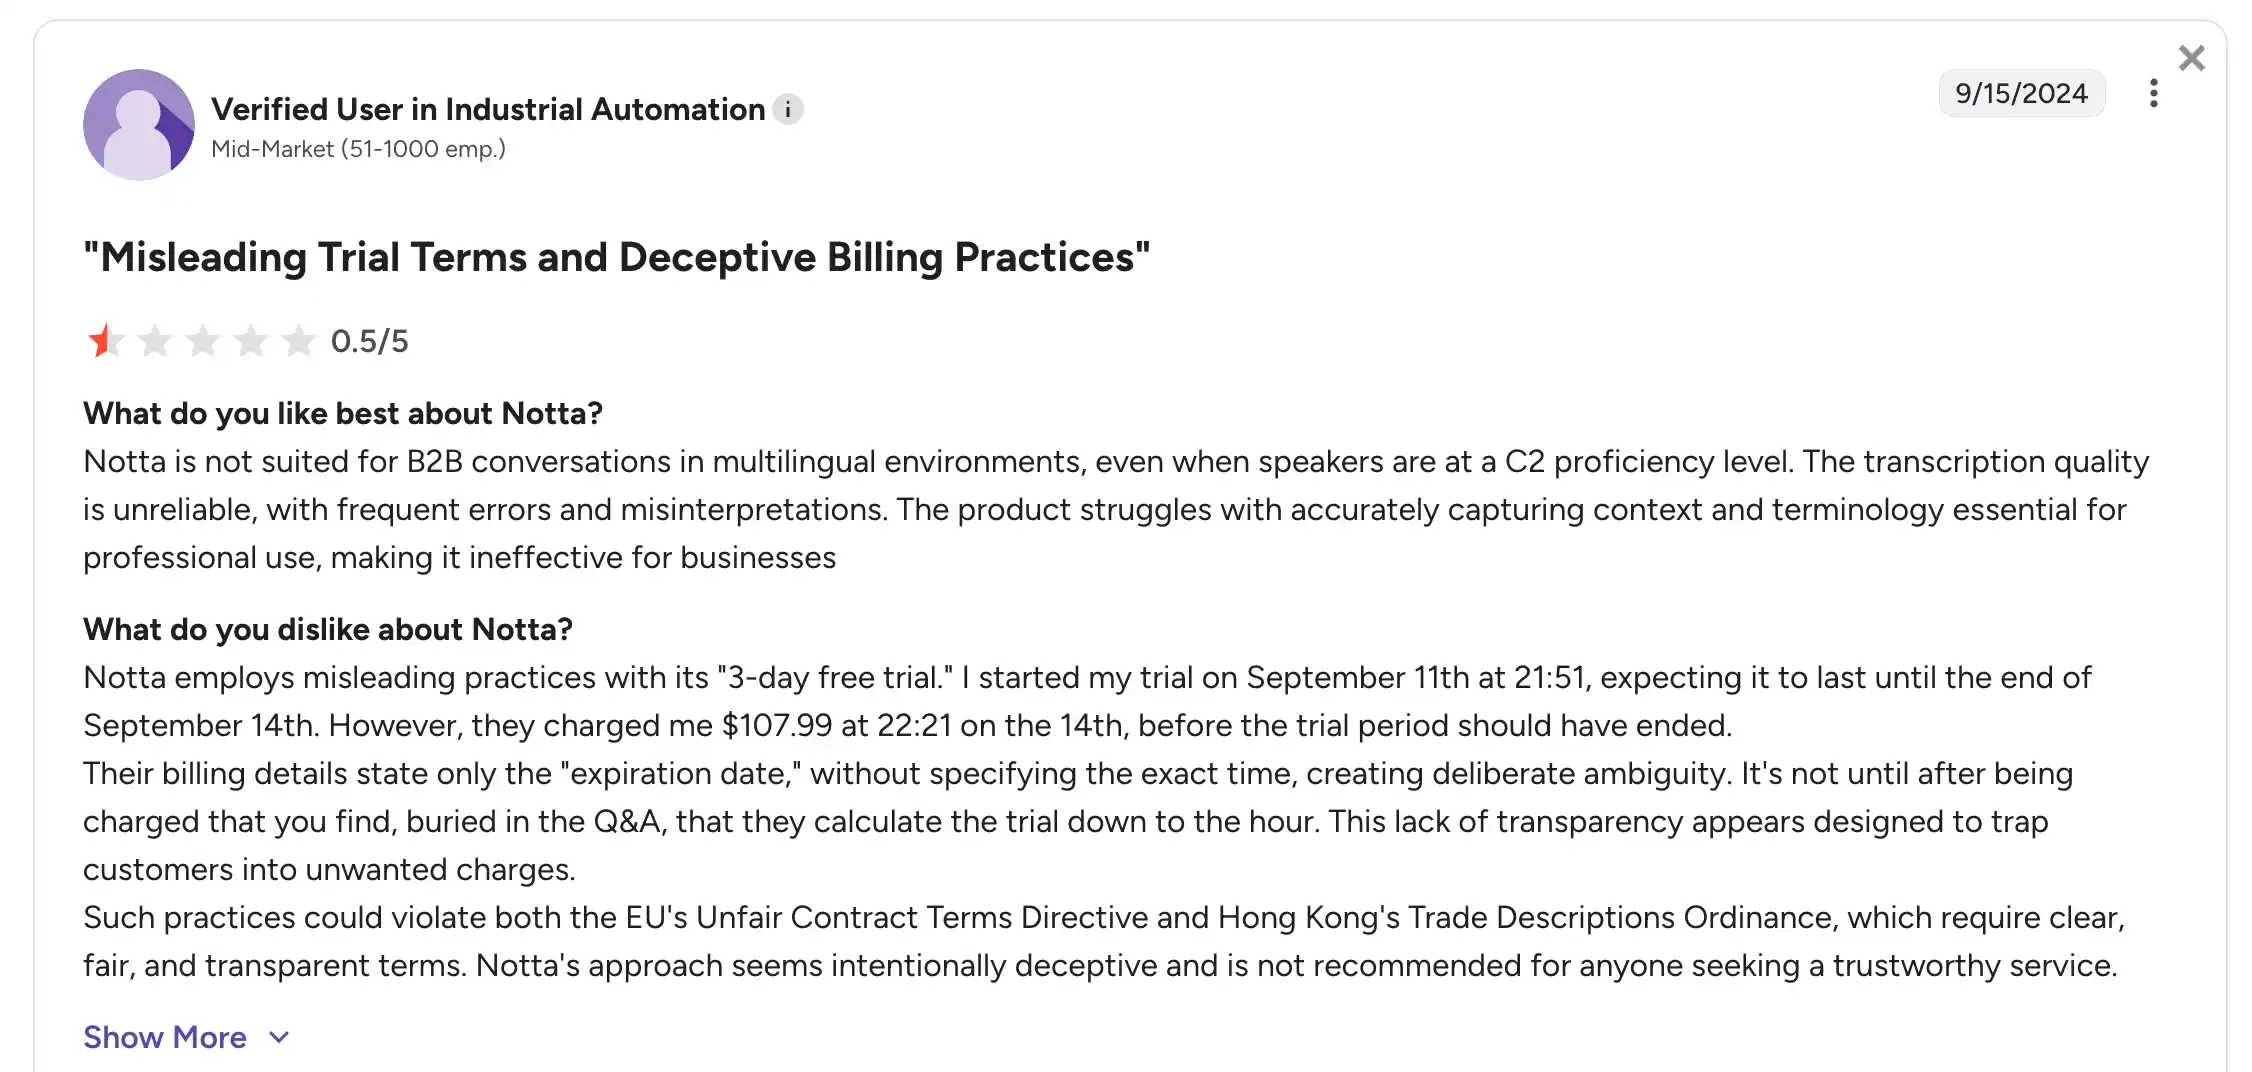The width and height of the screenshot is (2252, 1072).
Task: Expand the review with Show More
Action: pos(165,1037)
